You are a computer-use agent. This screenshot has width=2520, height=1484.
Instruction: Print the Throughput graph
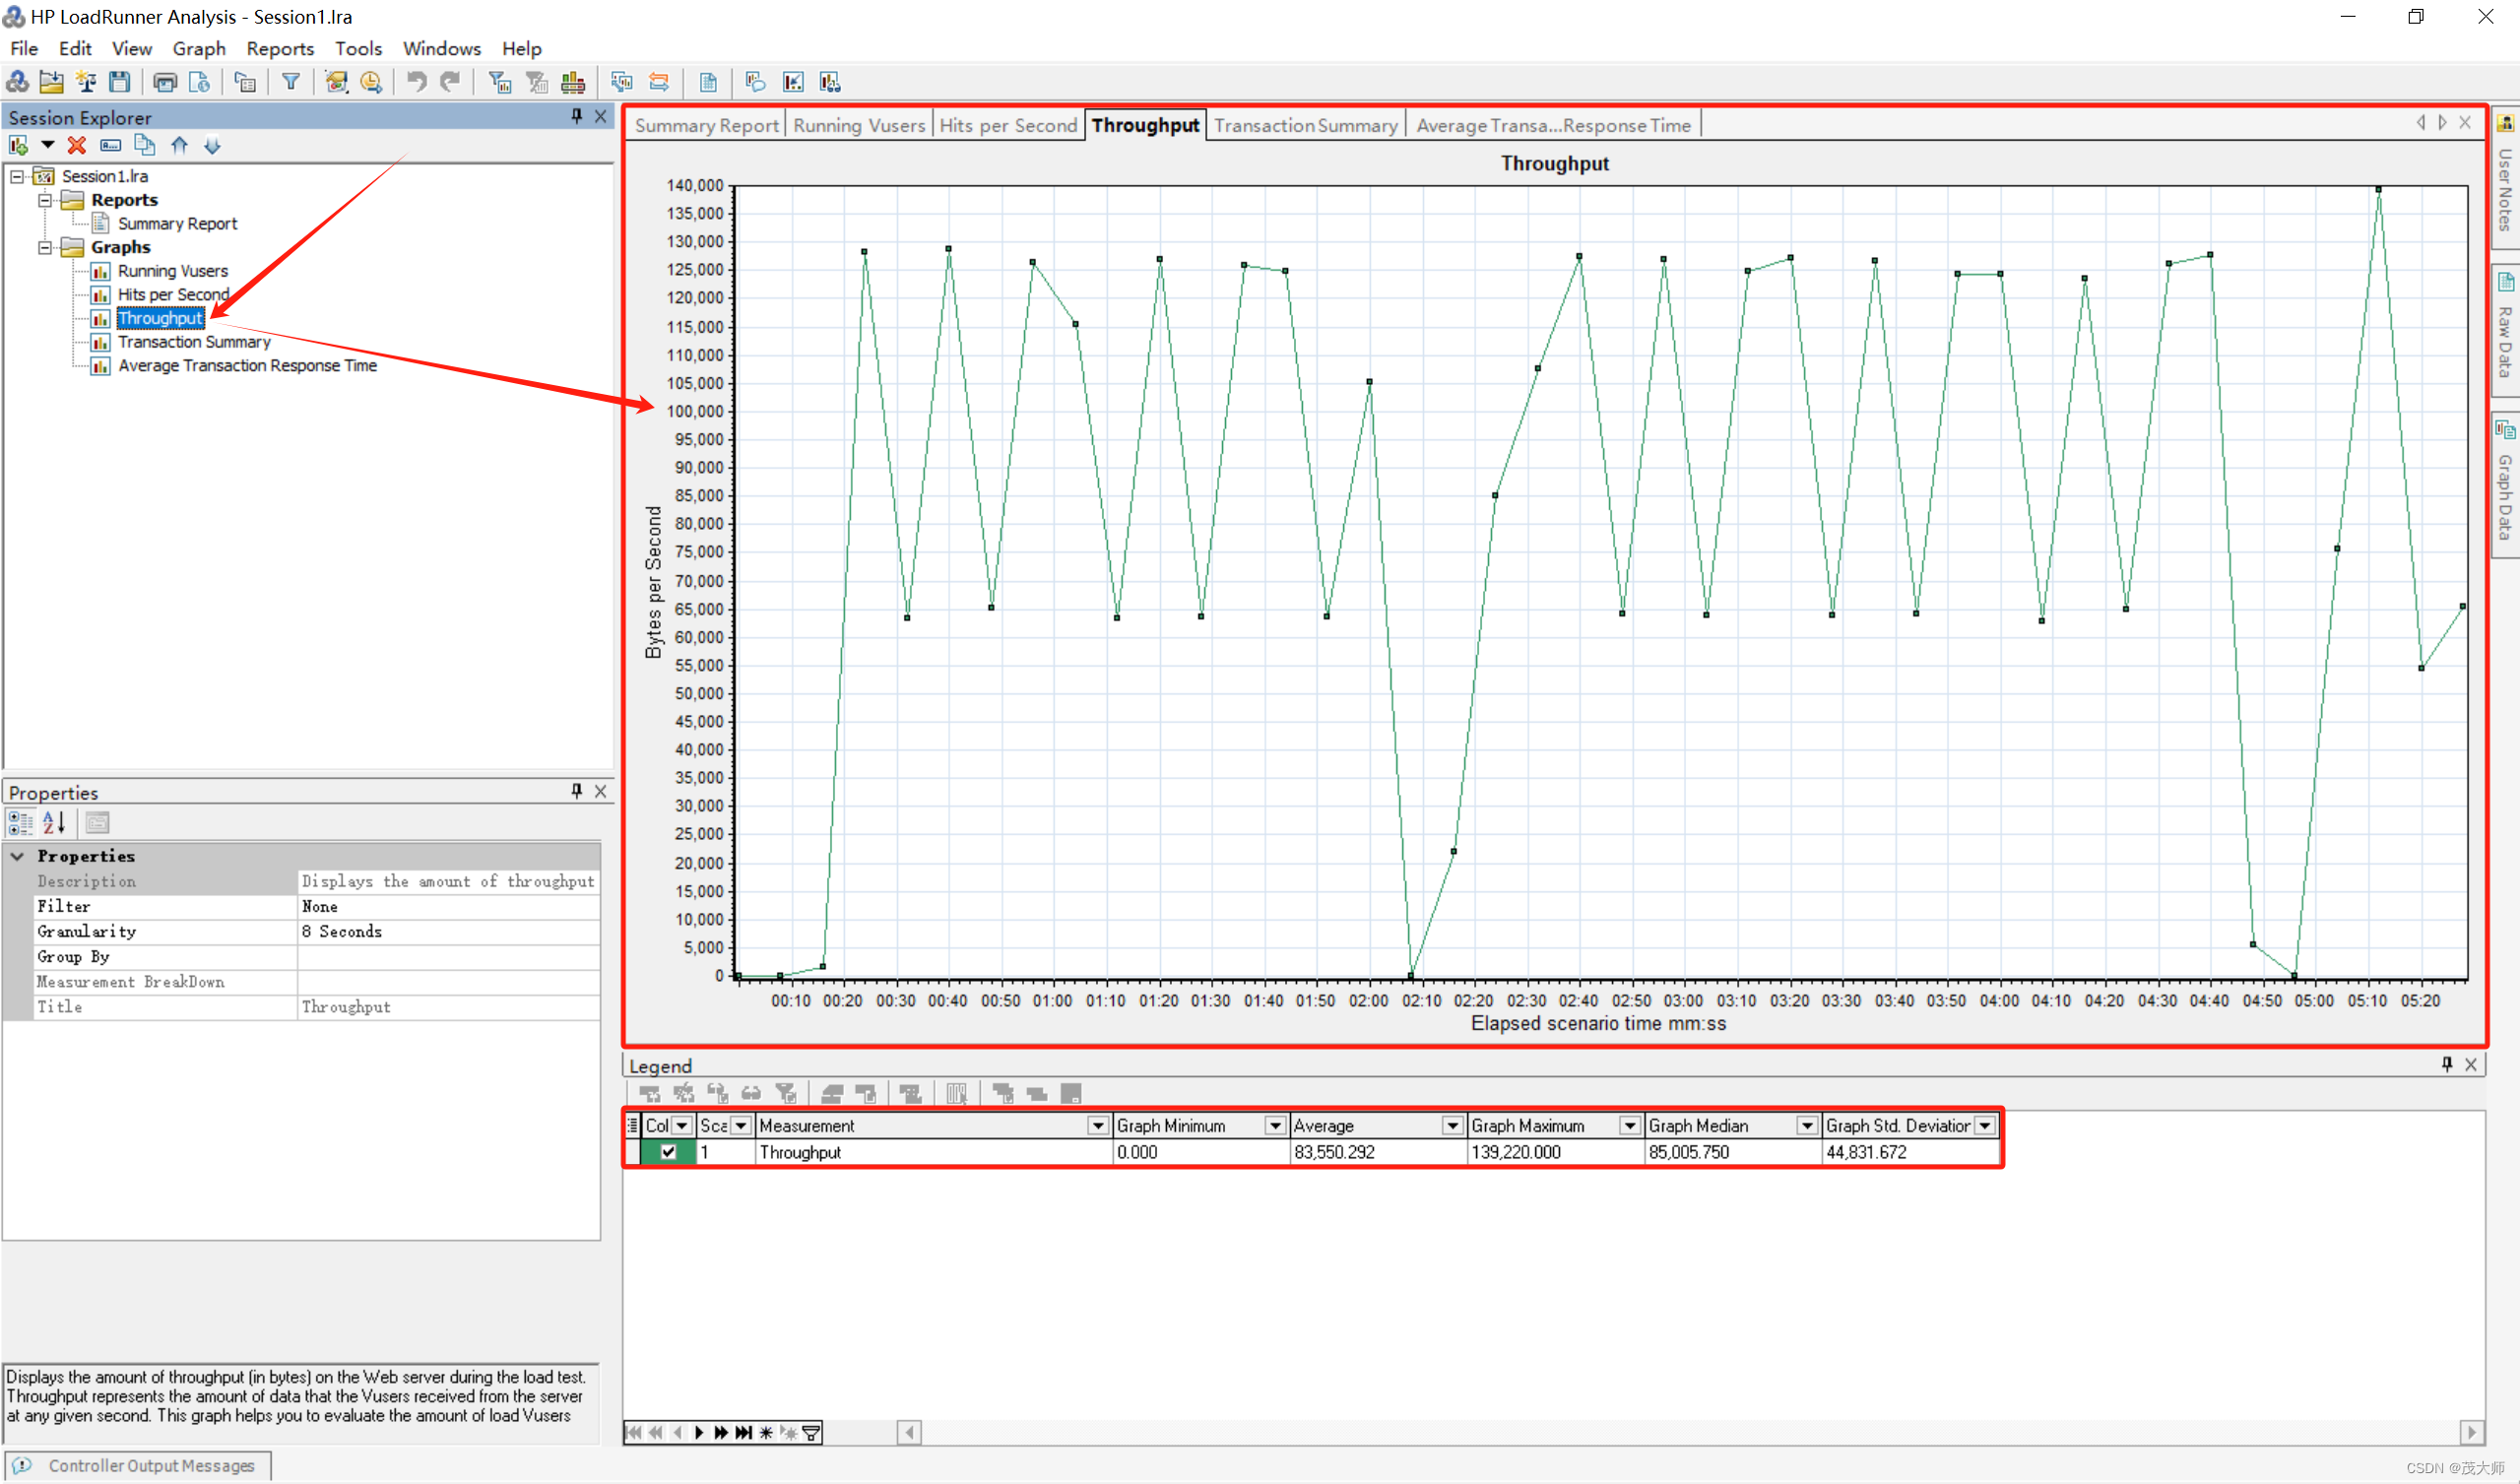[164, 82]
